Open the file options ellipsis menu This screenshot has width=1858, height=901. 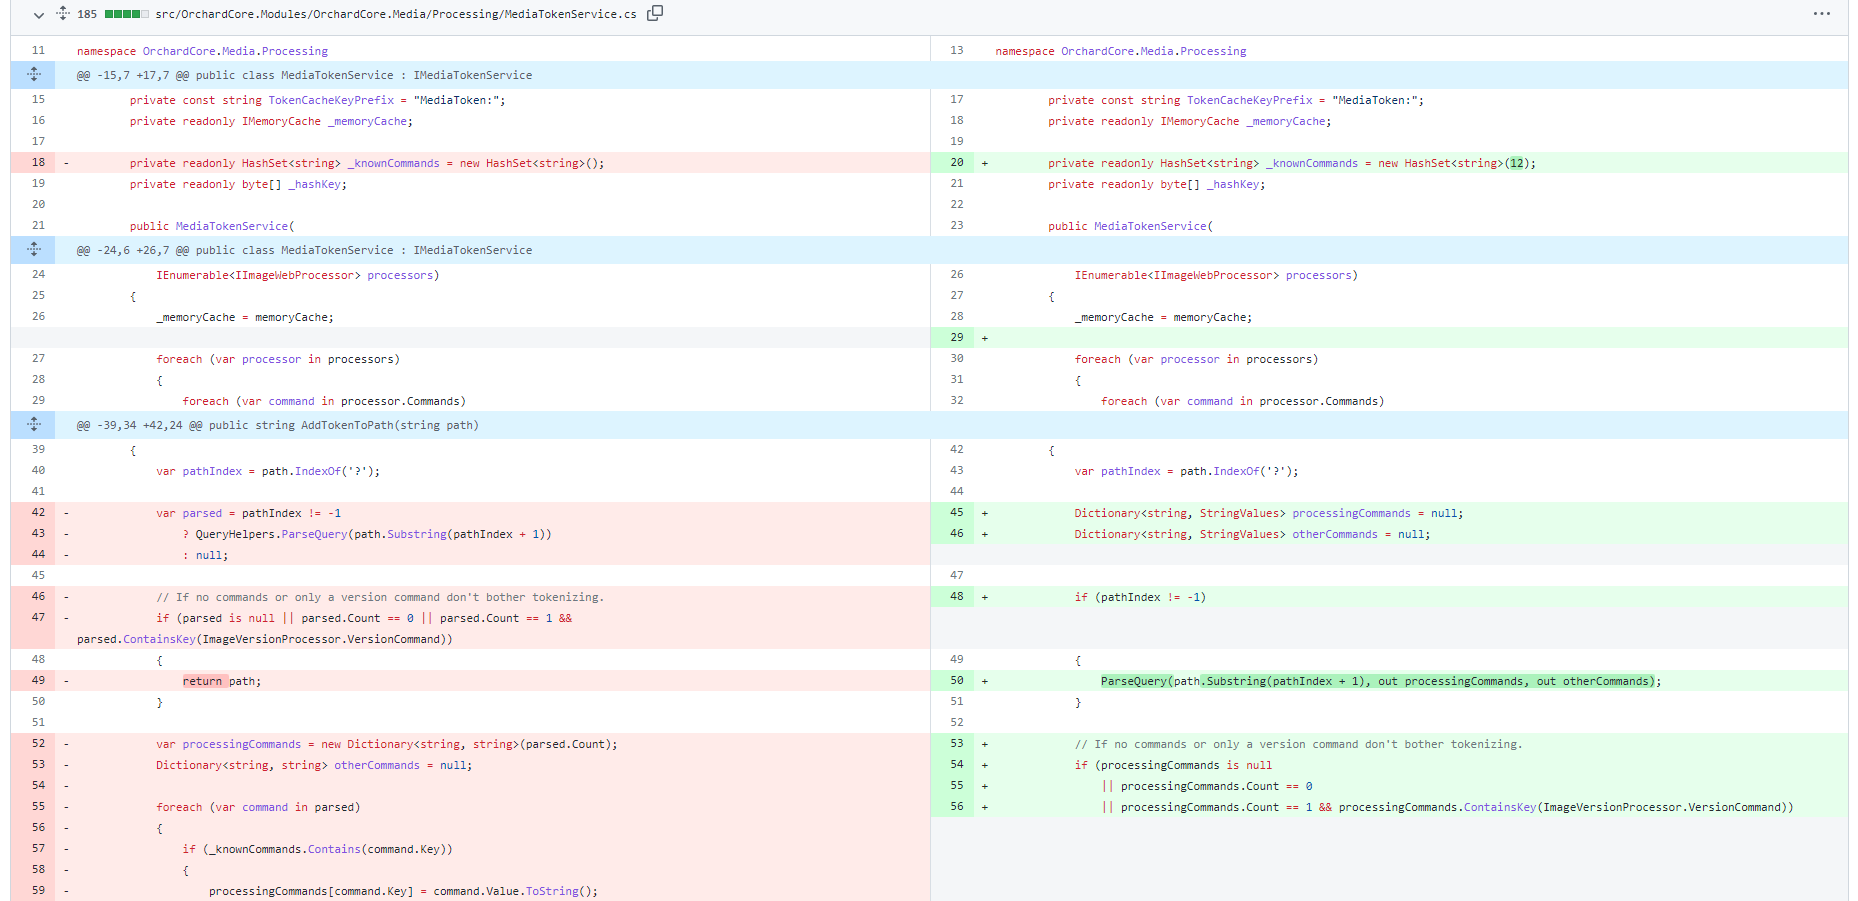coord(1821,14)
